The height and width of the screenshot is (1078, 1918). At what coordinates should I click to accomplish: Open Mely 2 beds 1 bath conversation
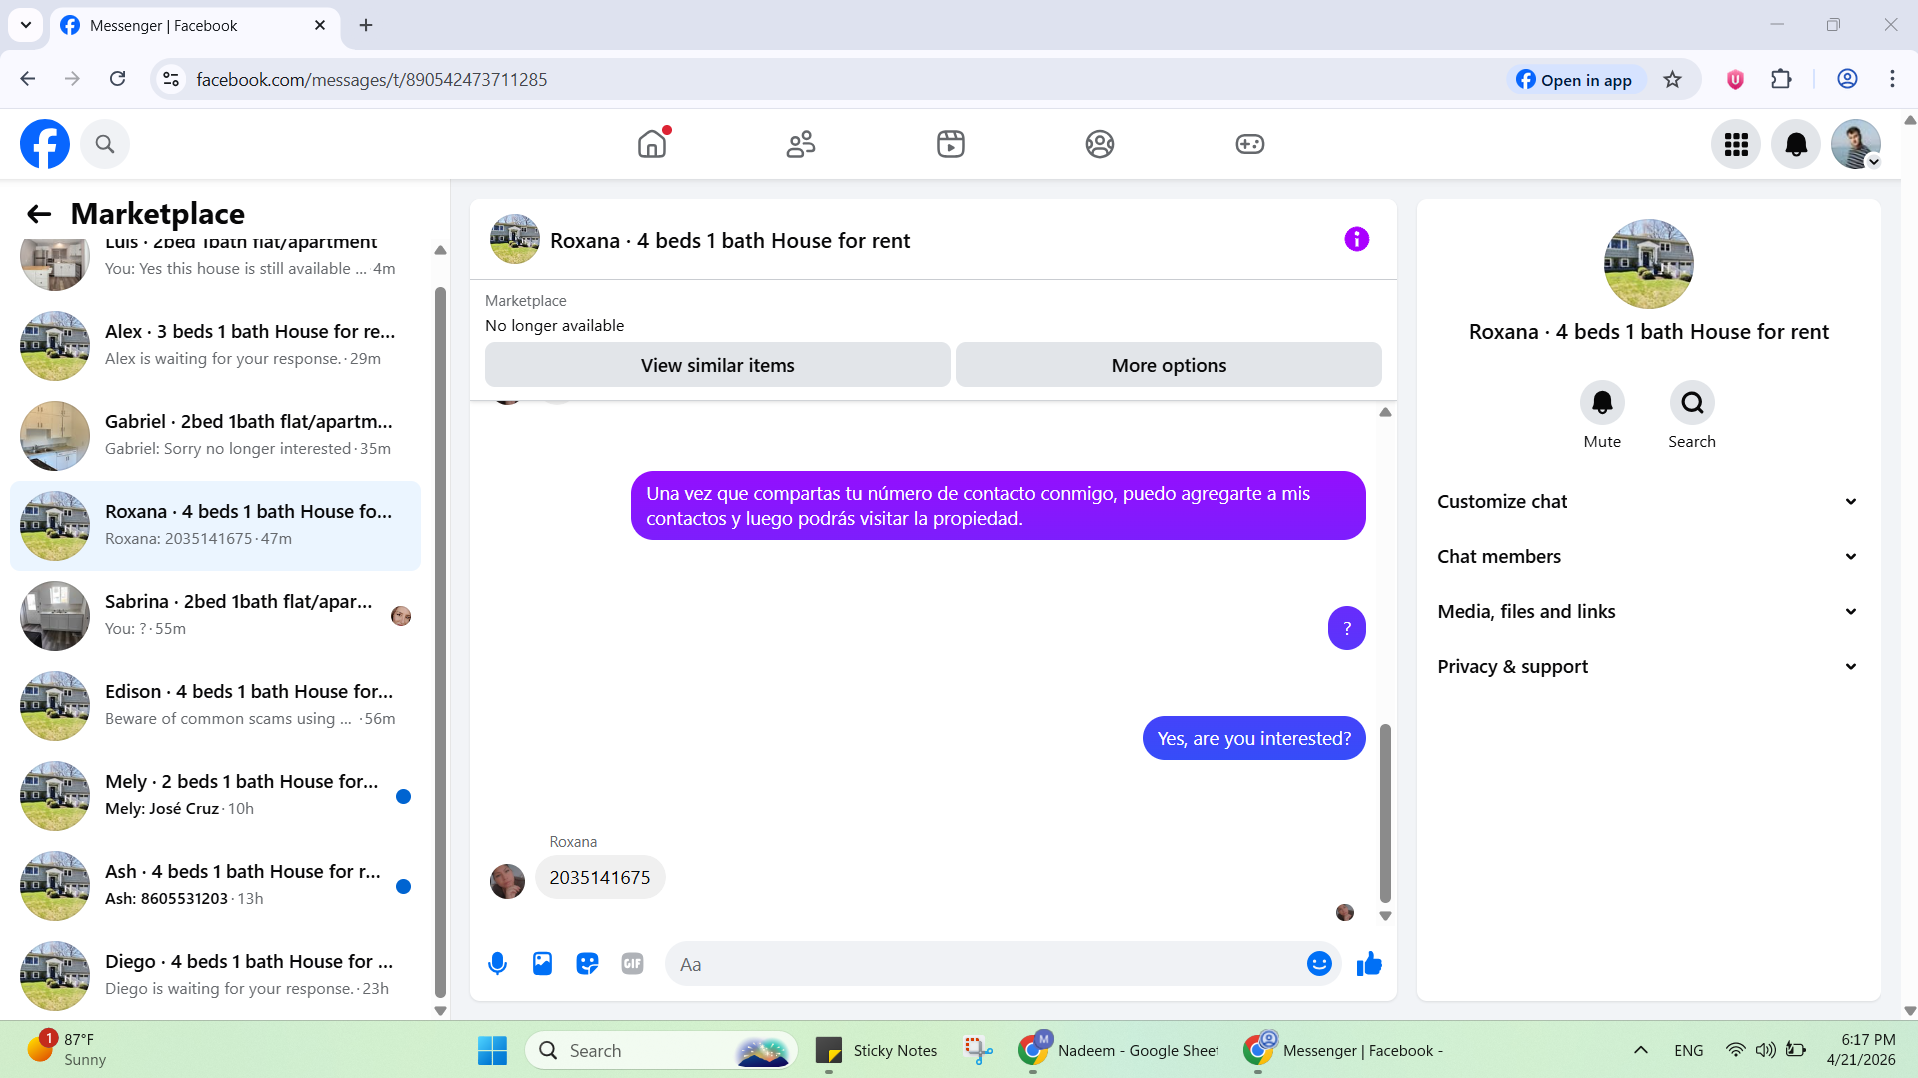click(215, 796)
